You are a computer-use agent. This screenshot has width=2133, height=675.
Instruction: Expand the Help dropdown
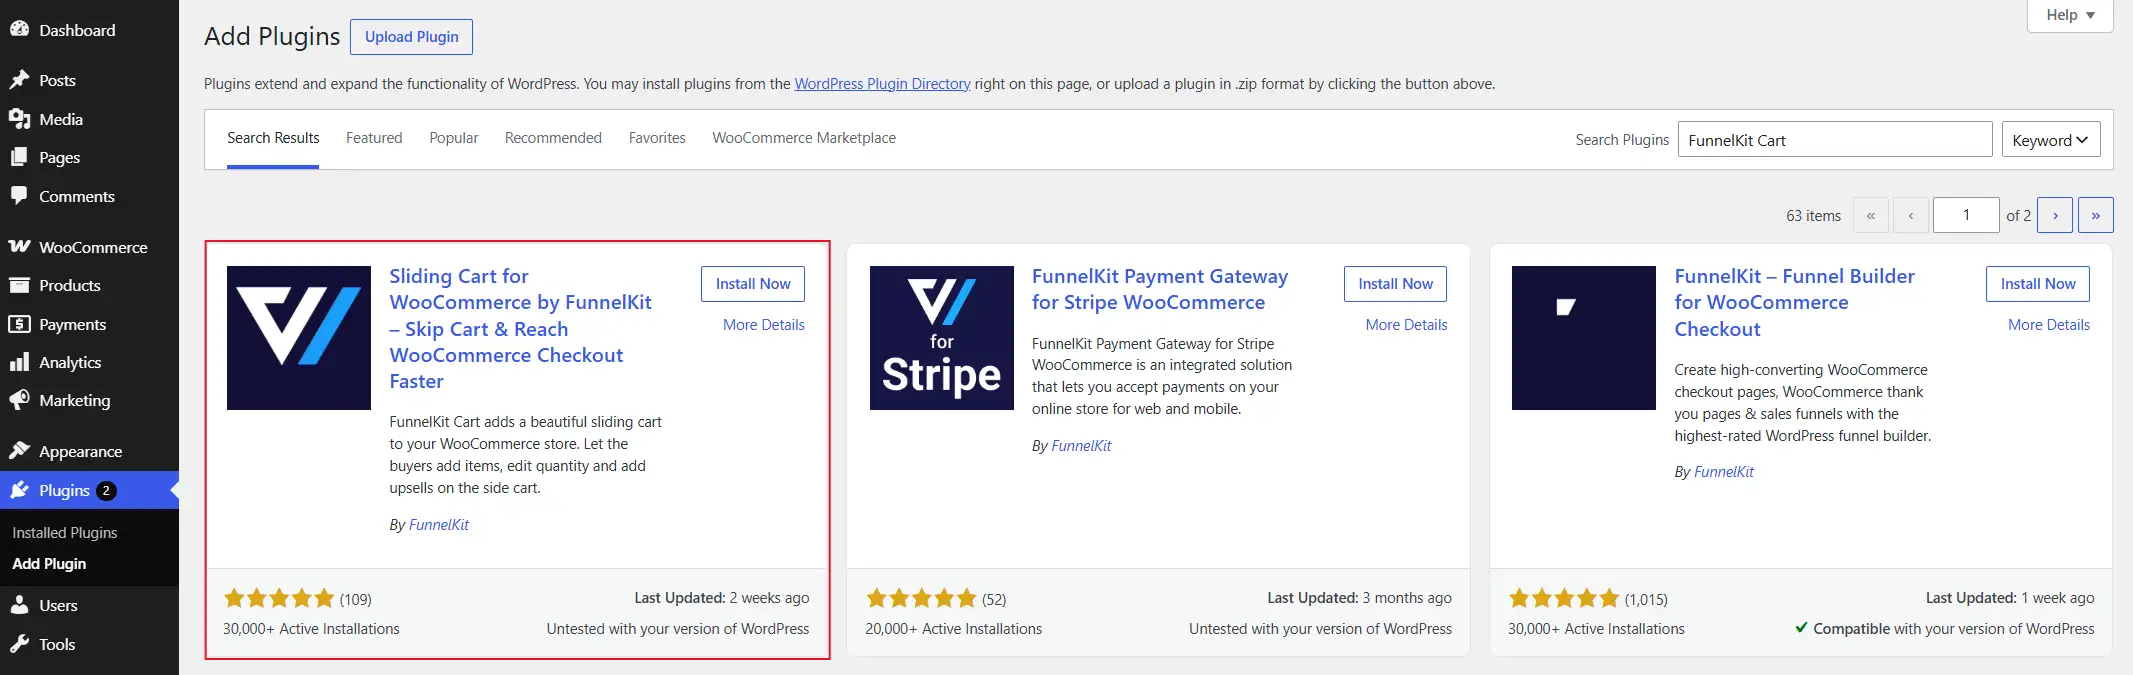coord(2070,15)
